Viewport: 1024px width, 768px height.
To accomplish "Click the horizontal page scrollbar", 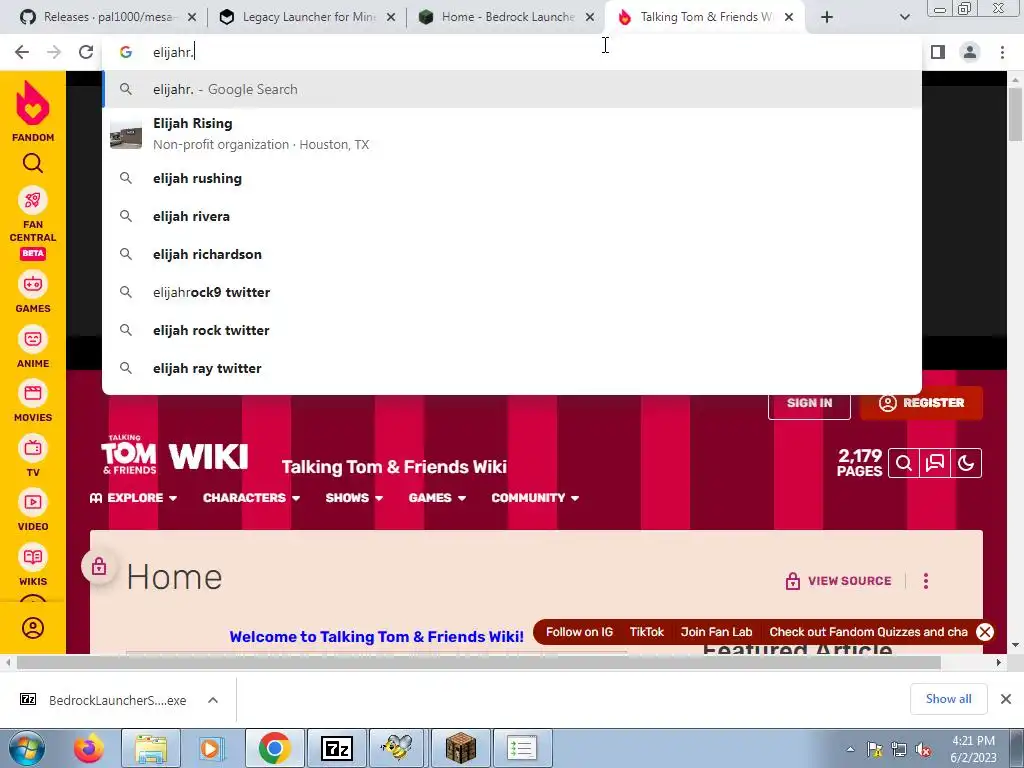I will click(x=479, y=663).
